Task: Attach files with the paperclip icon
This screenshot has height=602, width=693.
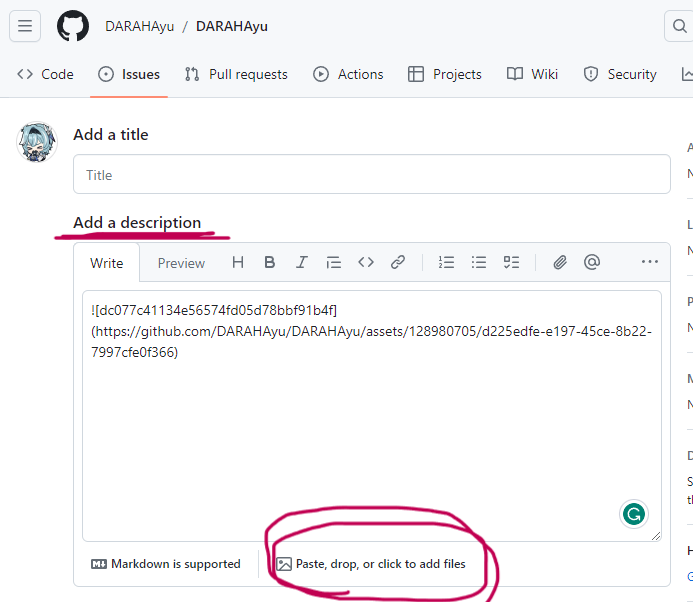Action: [560, 263]
